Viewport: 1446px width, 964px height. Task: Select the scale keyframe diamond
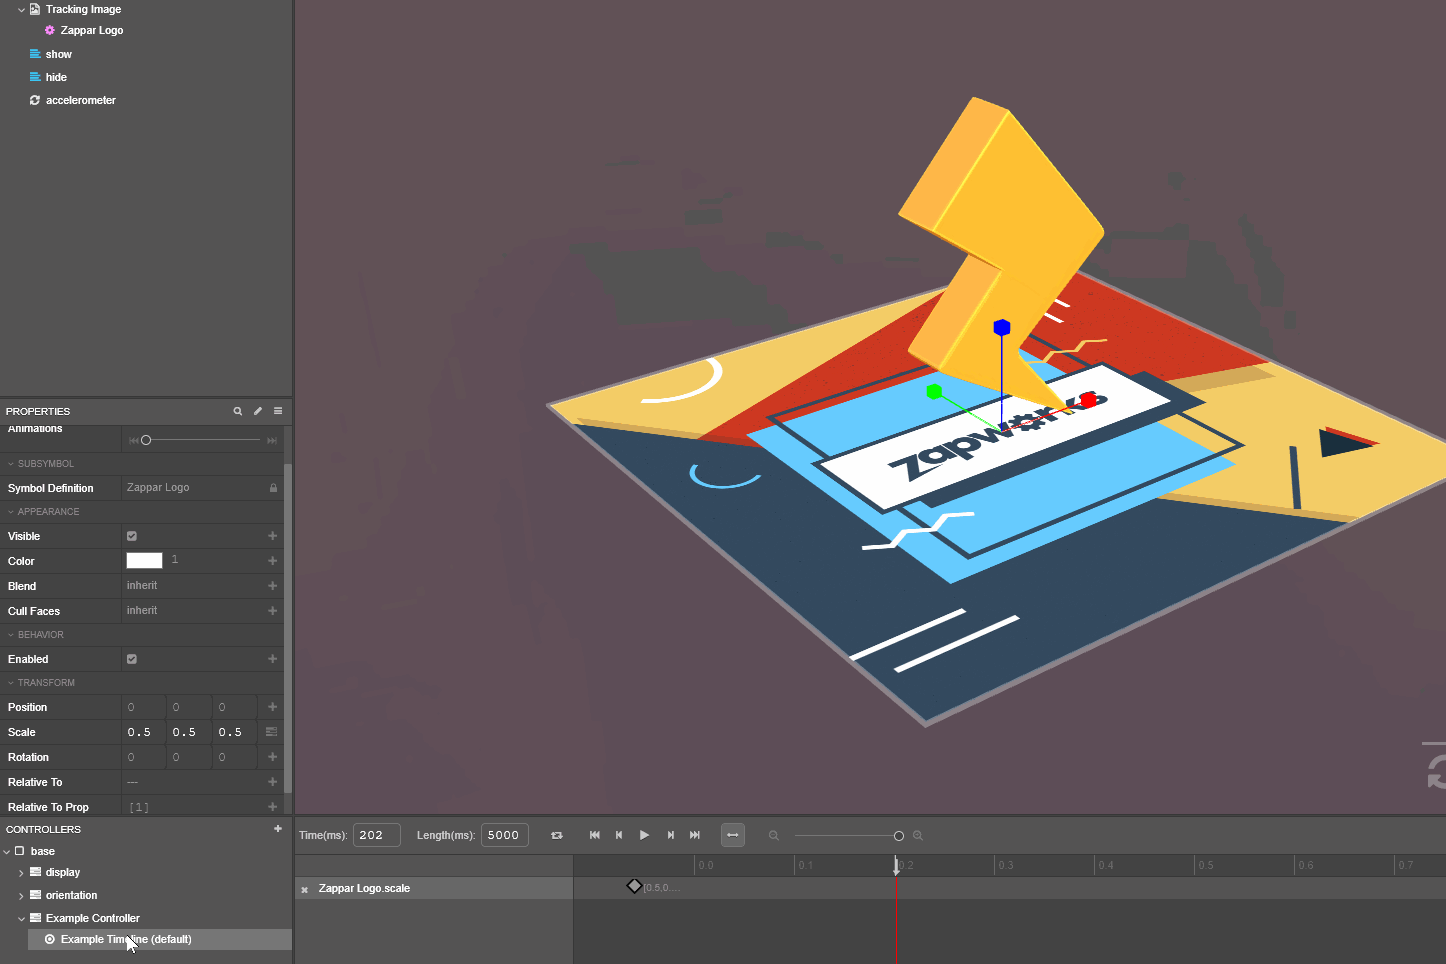pos(634,886)
